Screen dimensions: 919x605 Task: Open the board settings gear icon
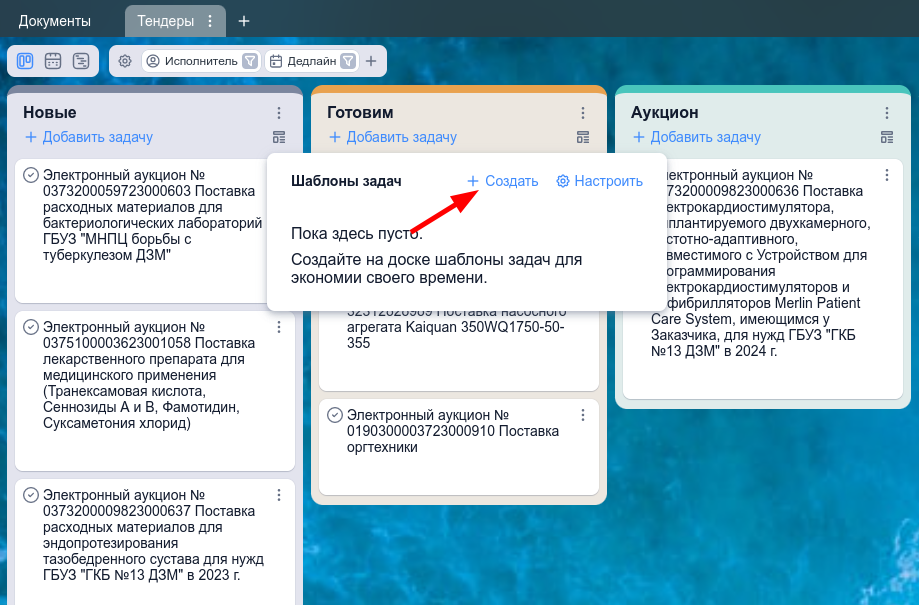(x=125, y=61)
